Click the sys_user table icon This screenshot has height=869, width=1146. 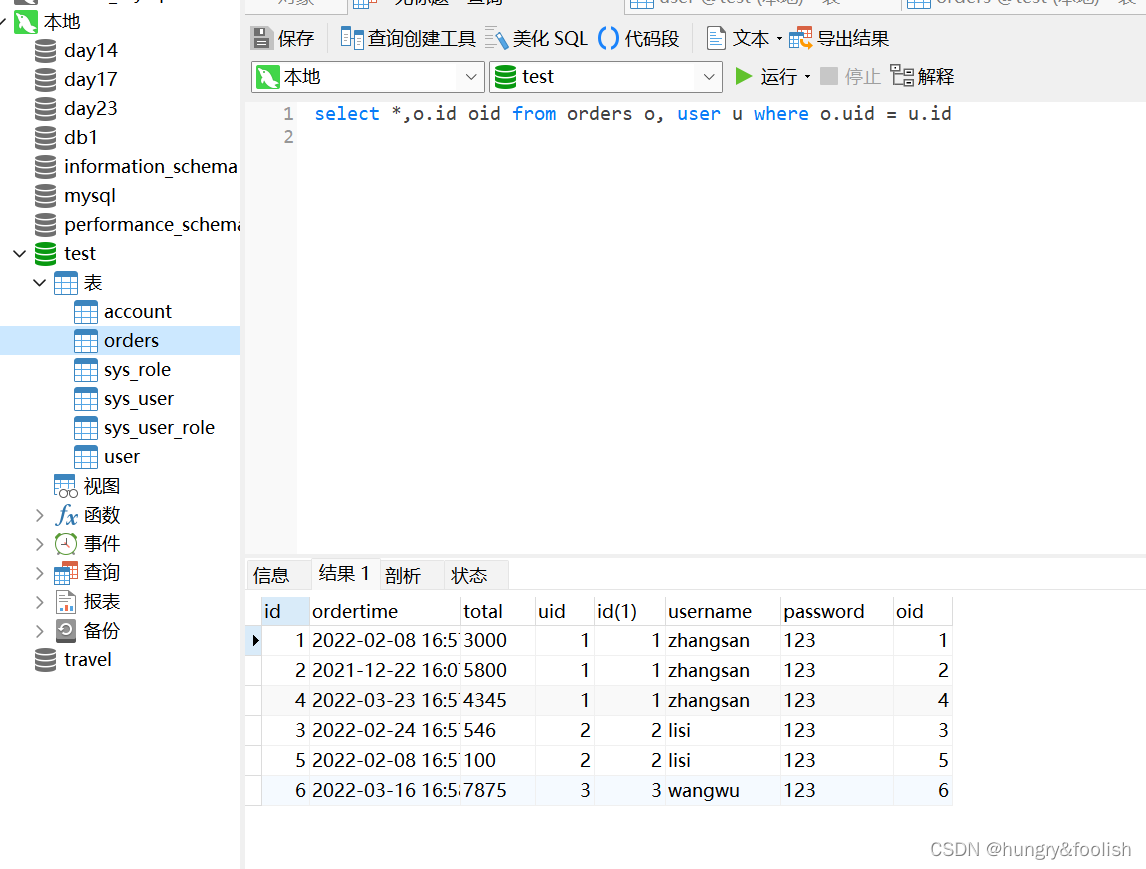coord(86,399)
